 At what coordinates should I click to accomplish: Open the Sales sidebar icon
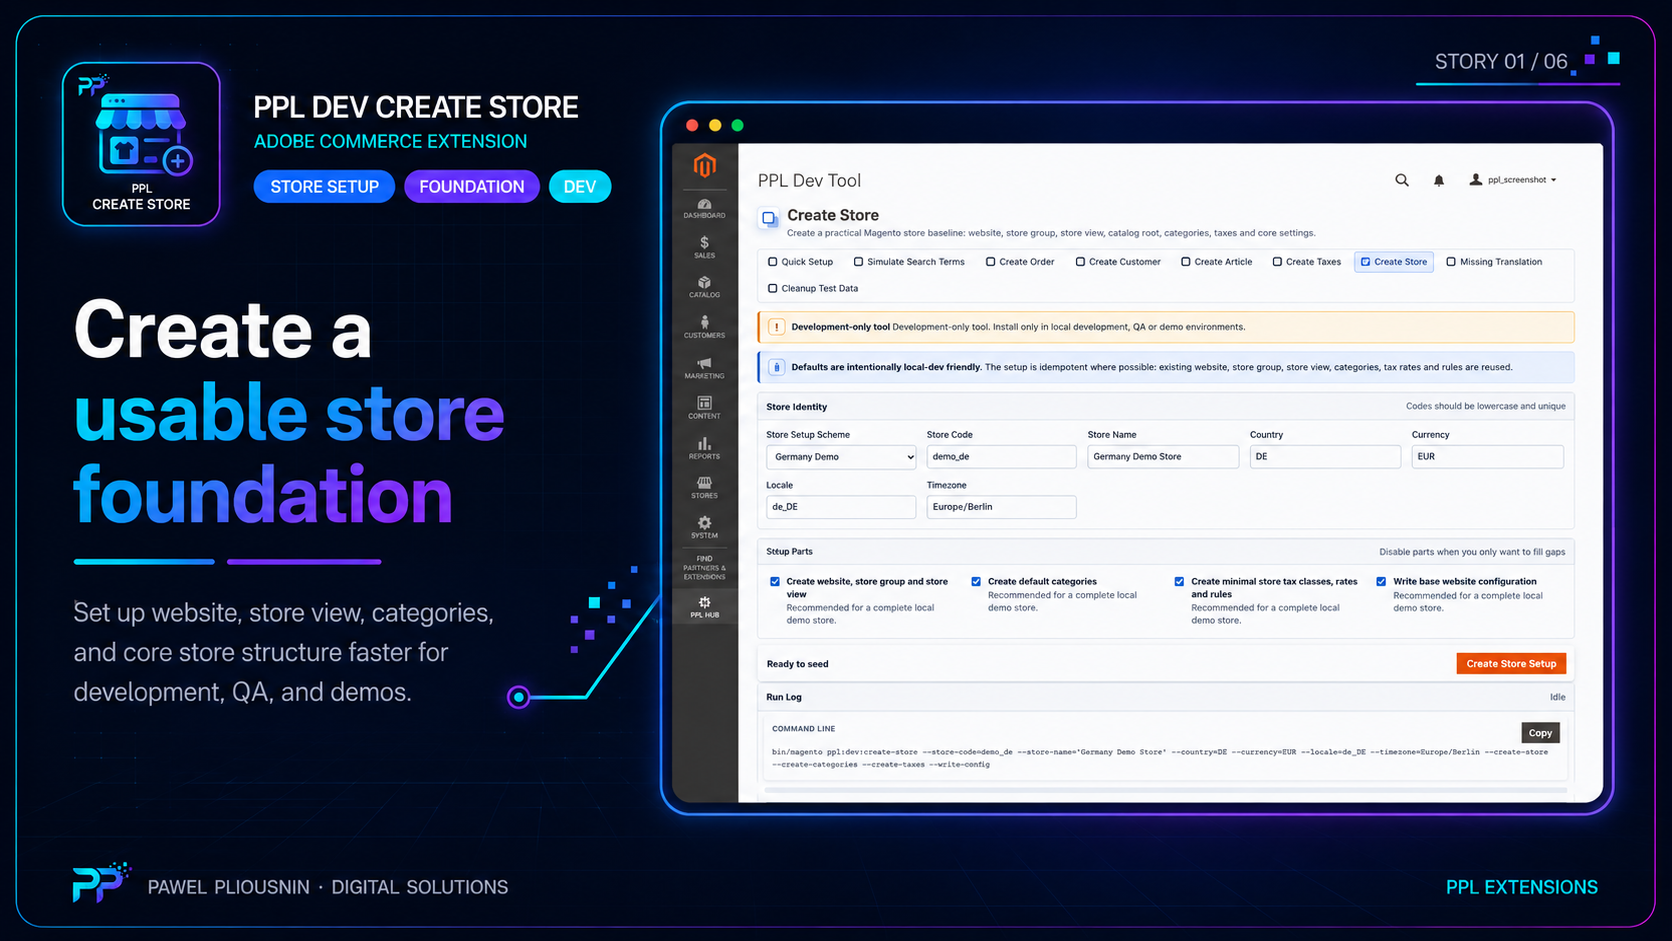click(x=704, y=247)
